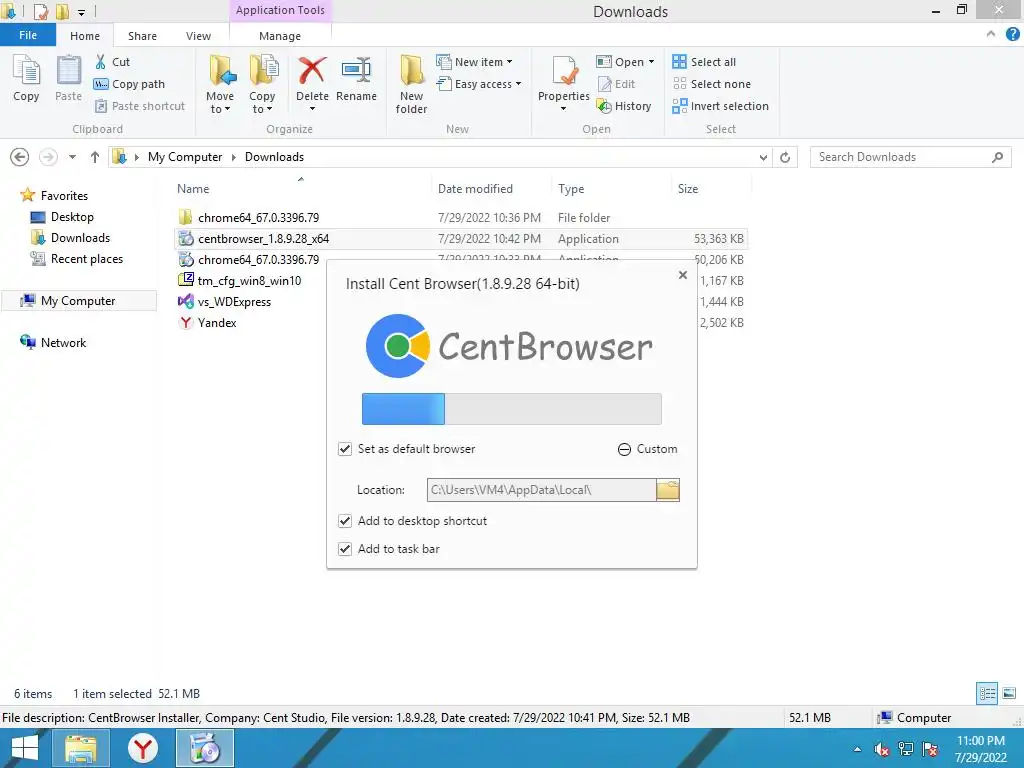Click the installer Location path field

541,490
